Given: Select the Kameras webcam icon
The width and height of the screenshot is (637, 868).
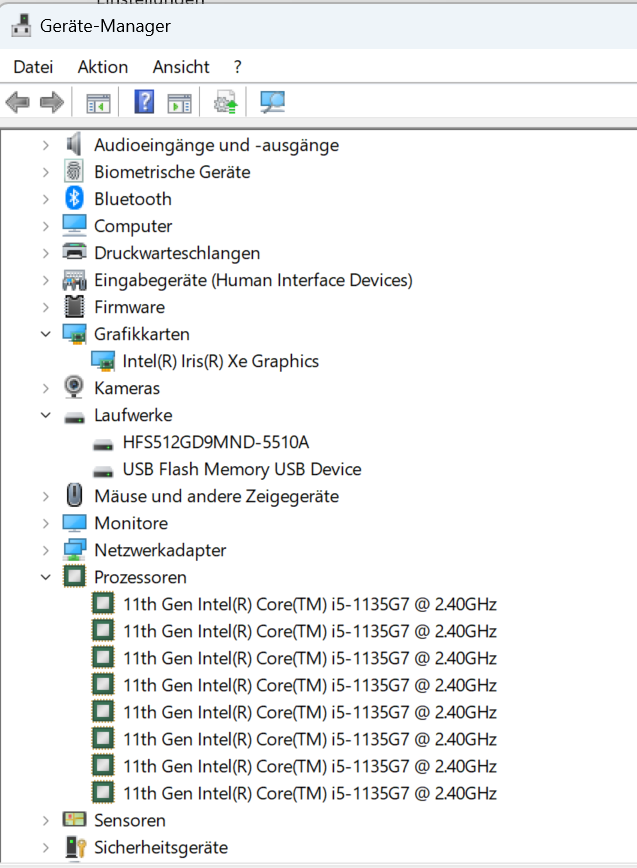Looking at the screenshot, I should tap(74, 387).
